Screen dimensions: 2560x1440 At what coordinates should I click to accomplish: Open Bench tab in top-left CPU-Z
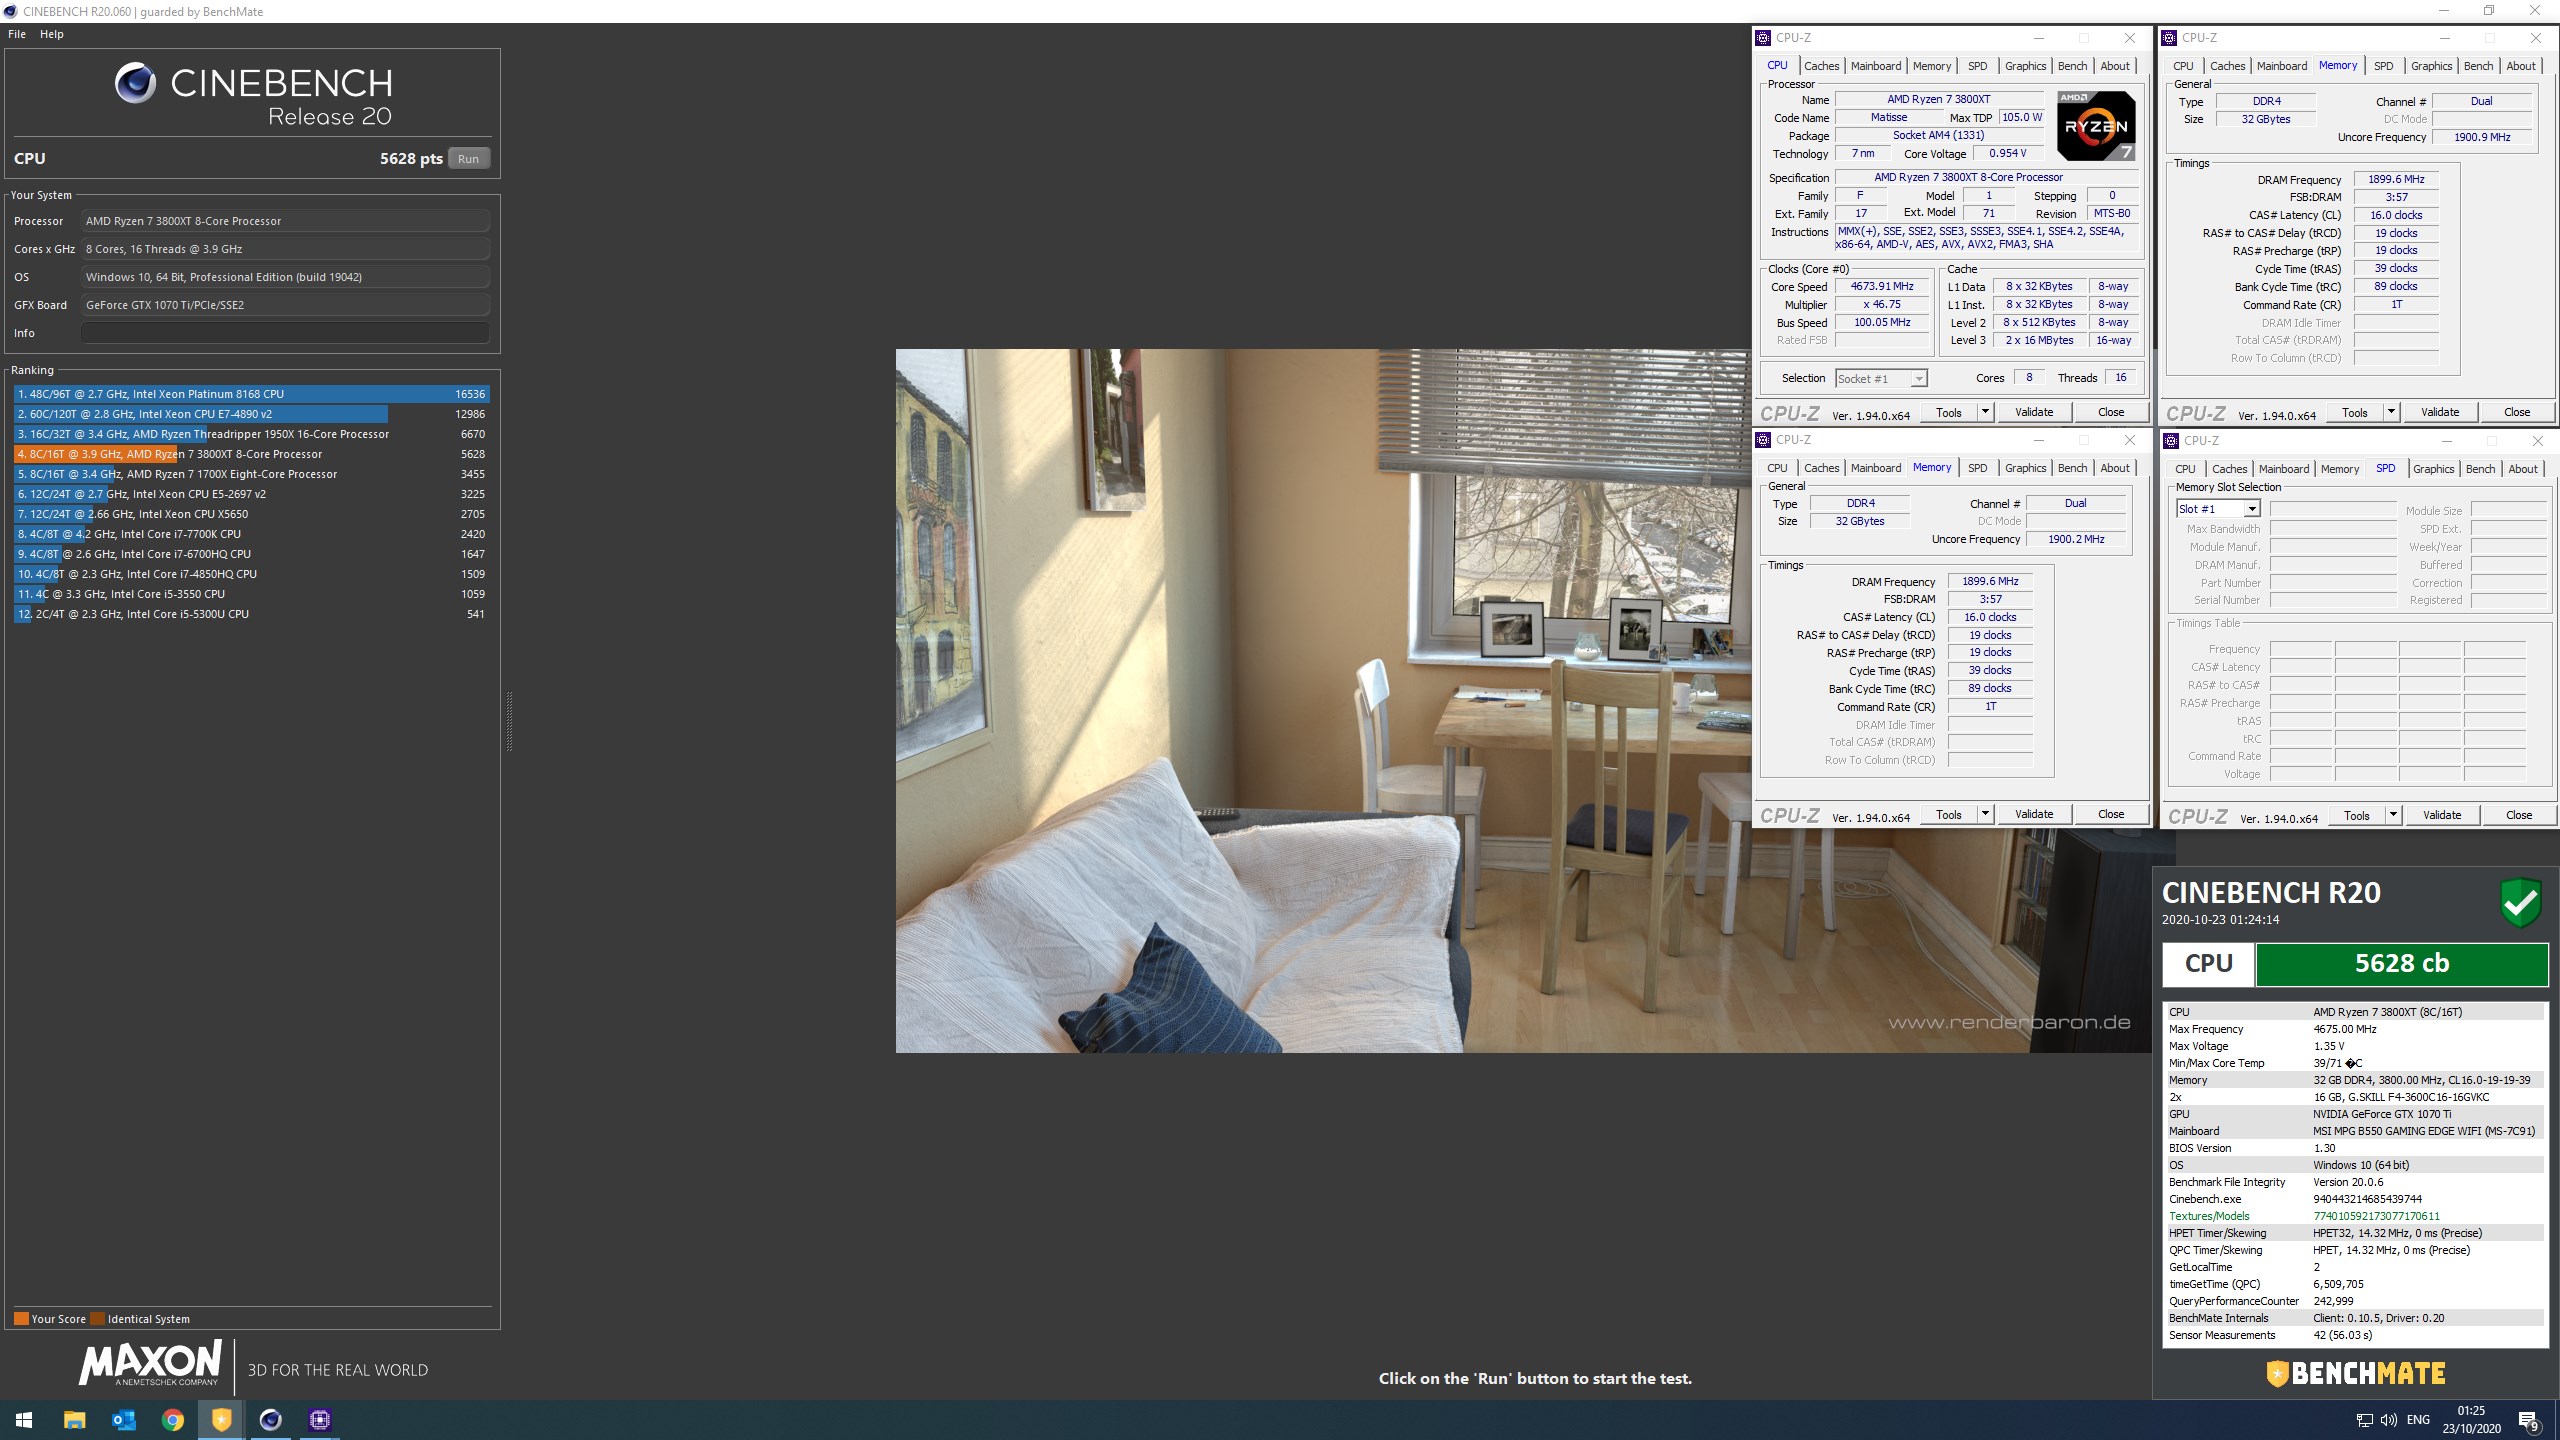pos(2072,66)
